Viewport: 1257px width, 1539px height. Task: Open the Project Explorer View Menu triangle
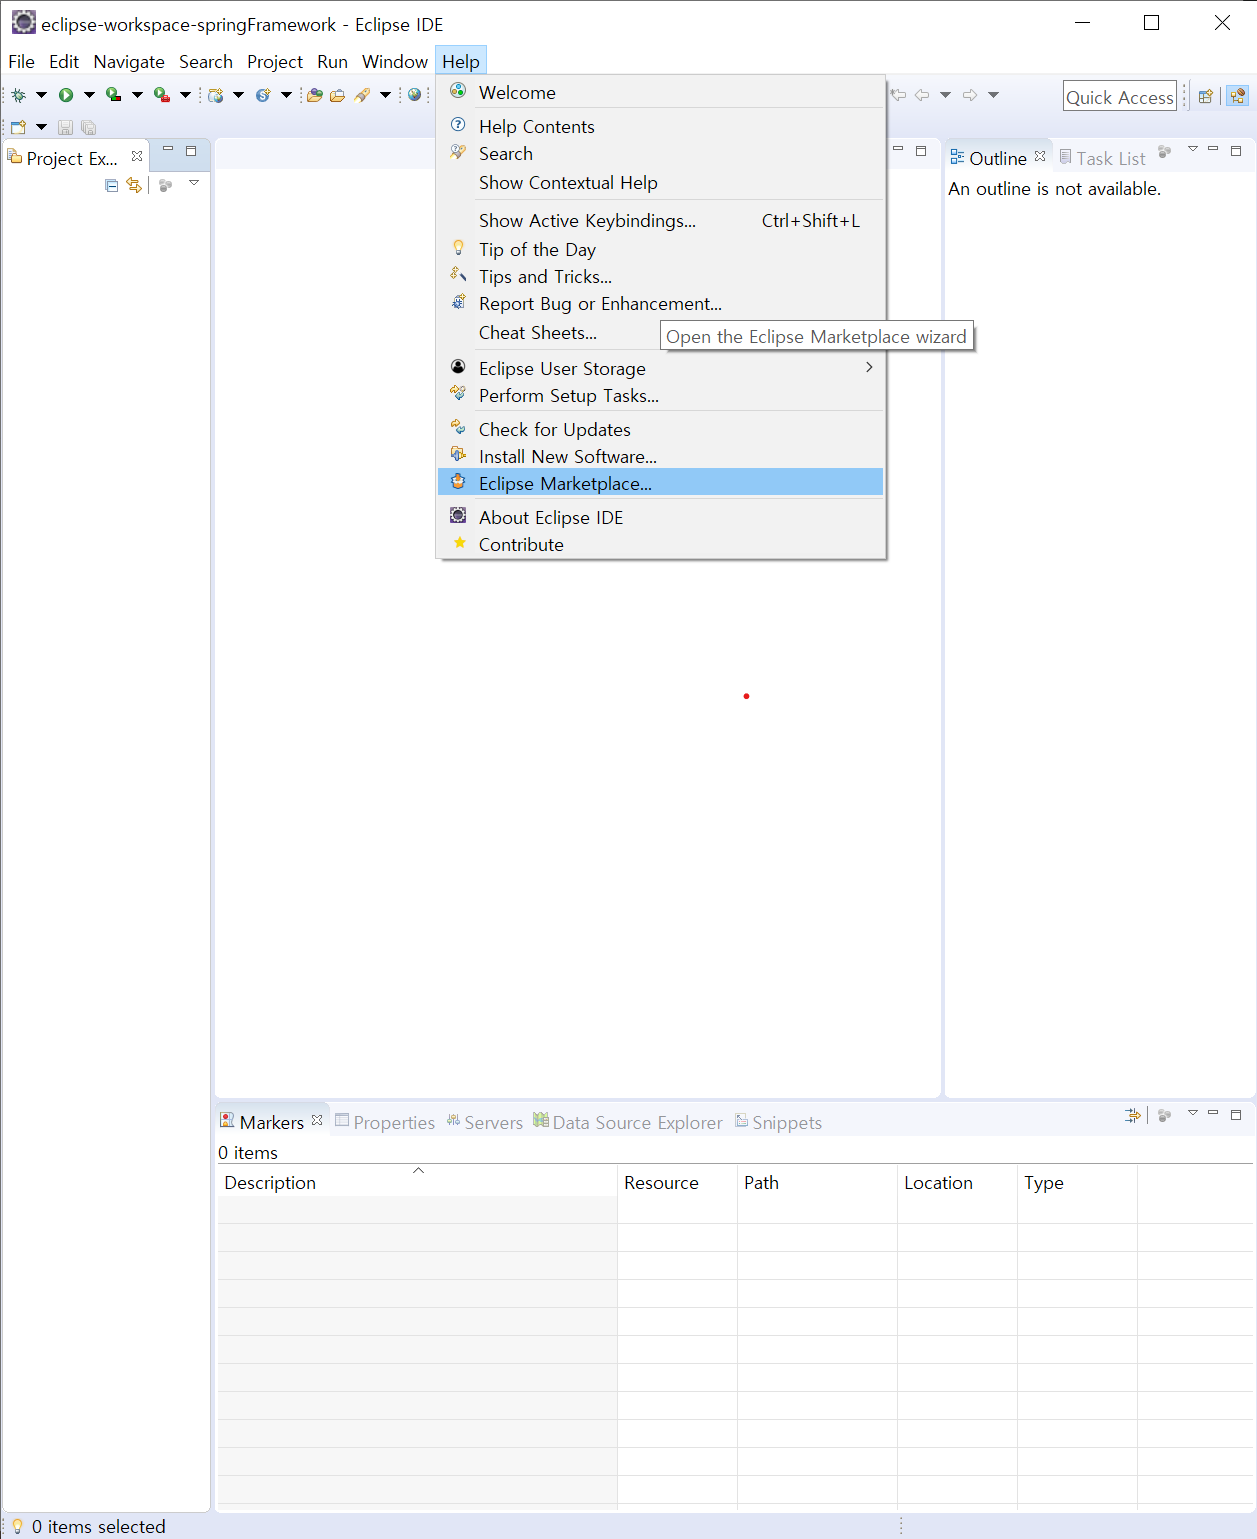pyautogui.click(x=194, y=183)
